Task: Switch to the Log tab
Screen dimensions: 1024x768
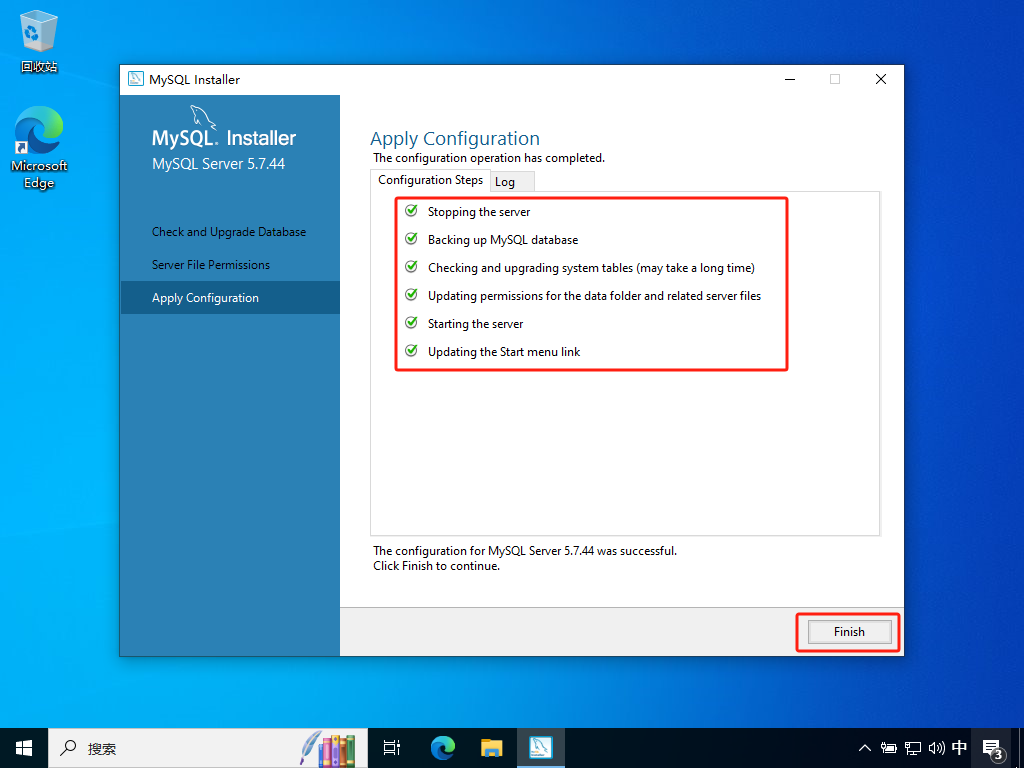Action: [505, 182]
